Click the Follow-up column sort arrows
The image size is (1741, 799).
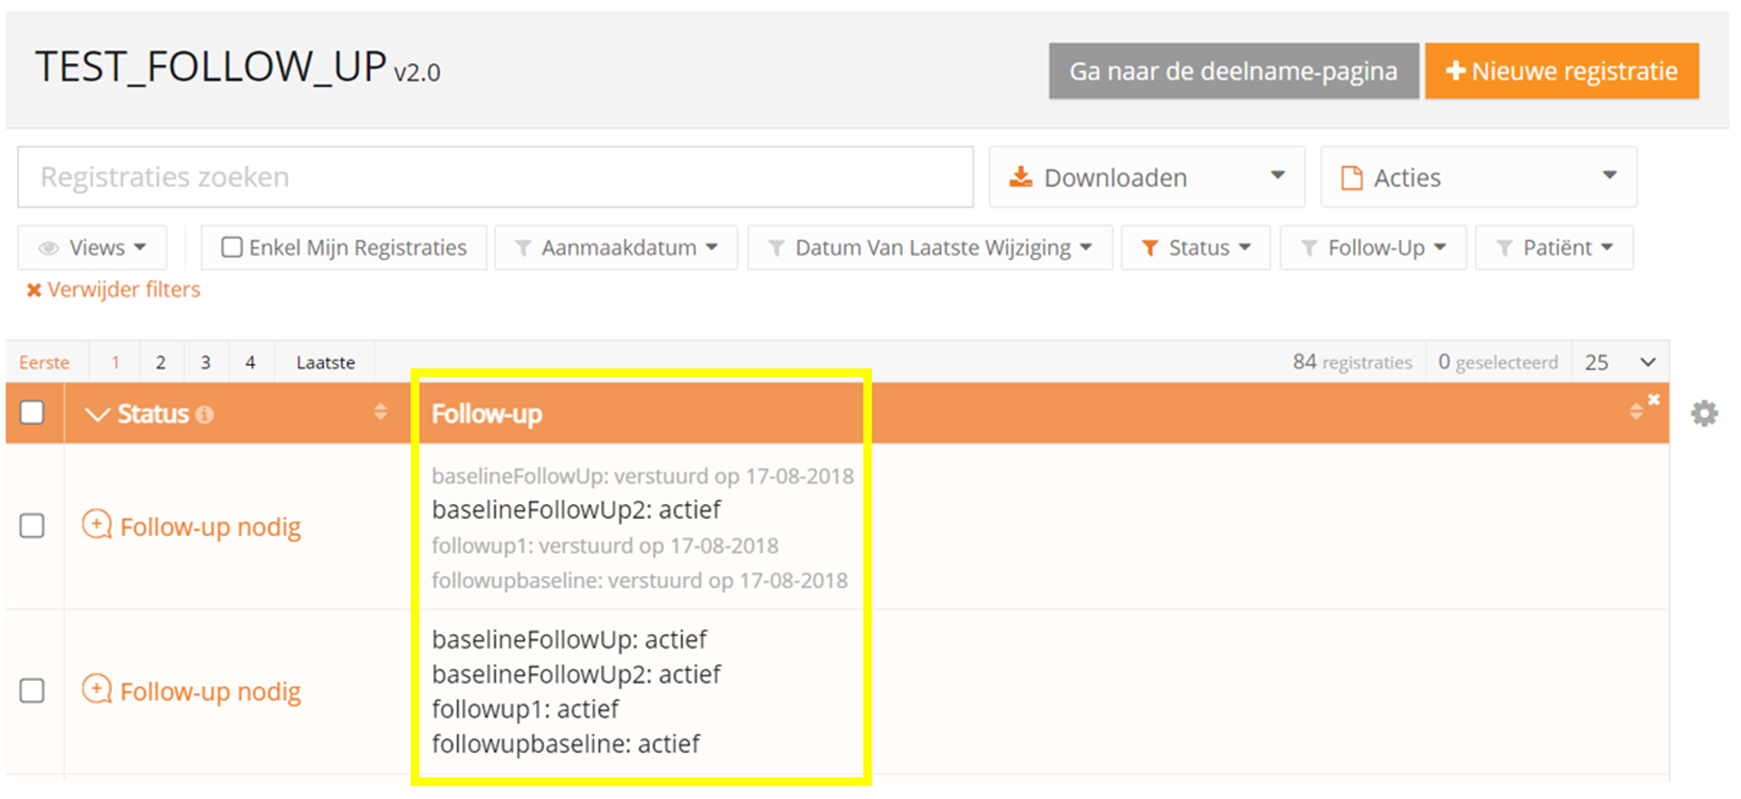1636,412
